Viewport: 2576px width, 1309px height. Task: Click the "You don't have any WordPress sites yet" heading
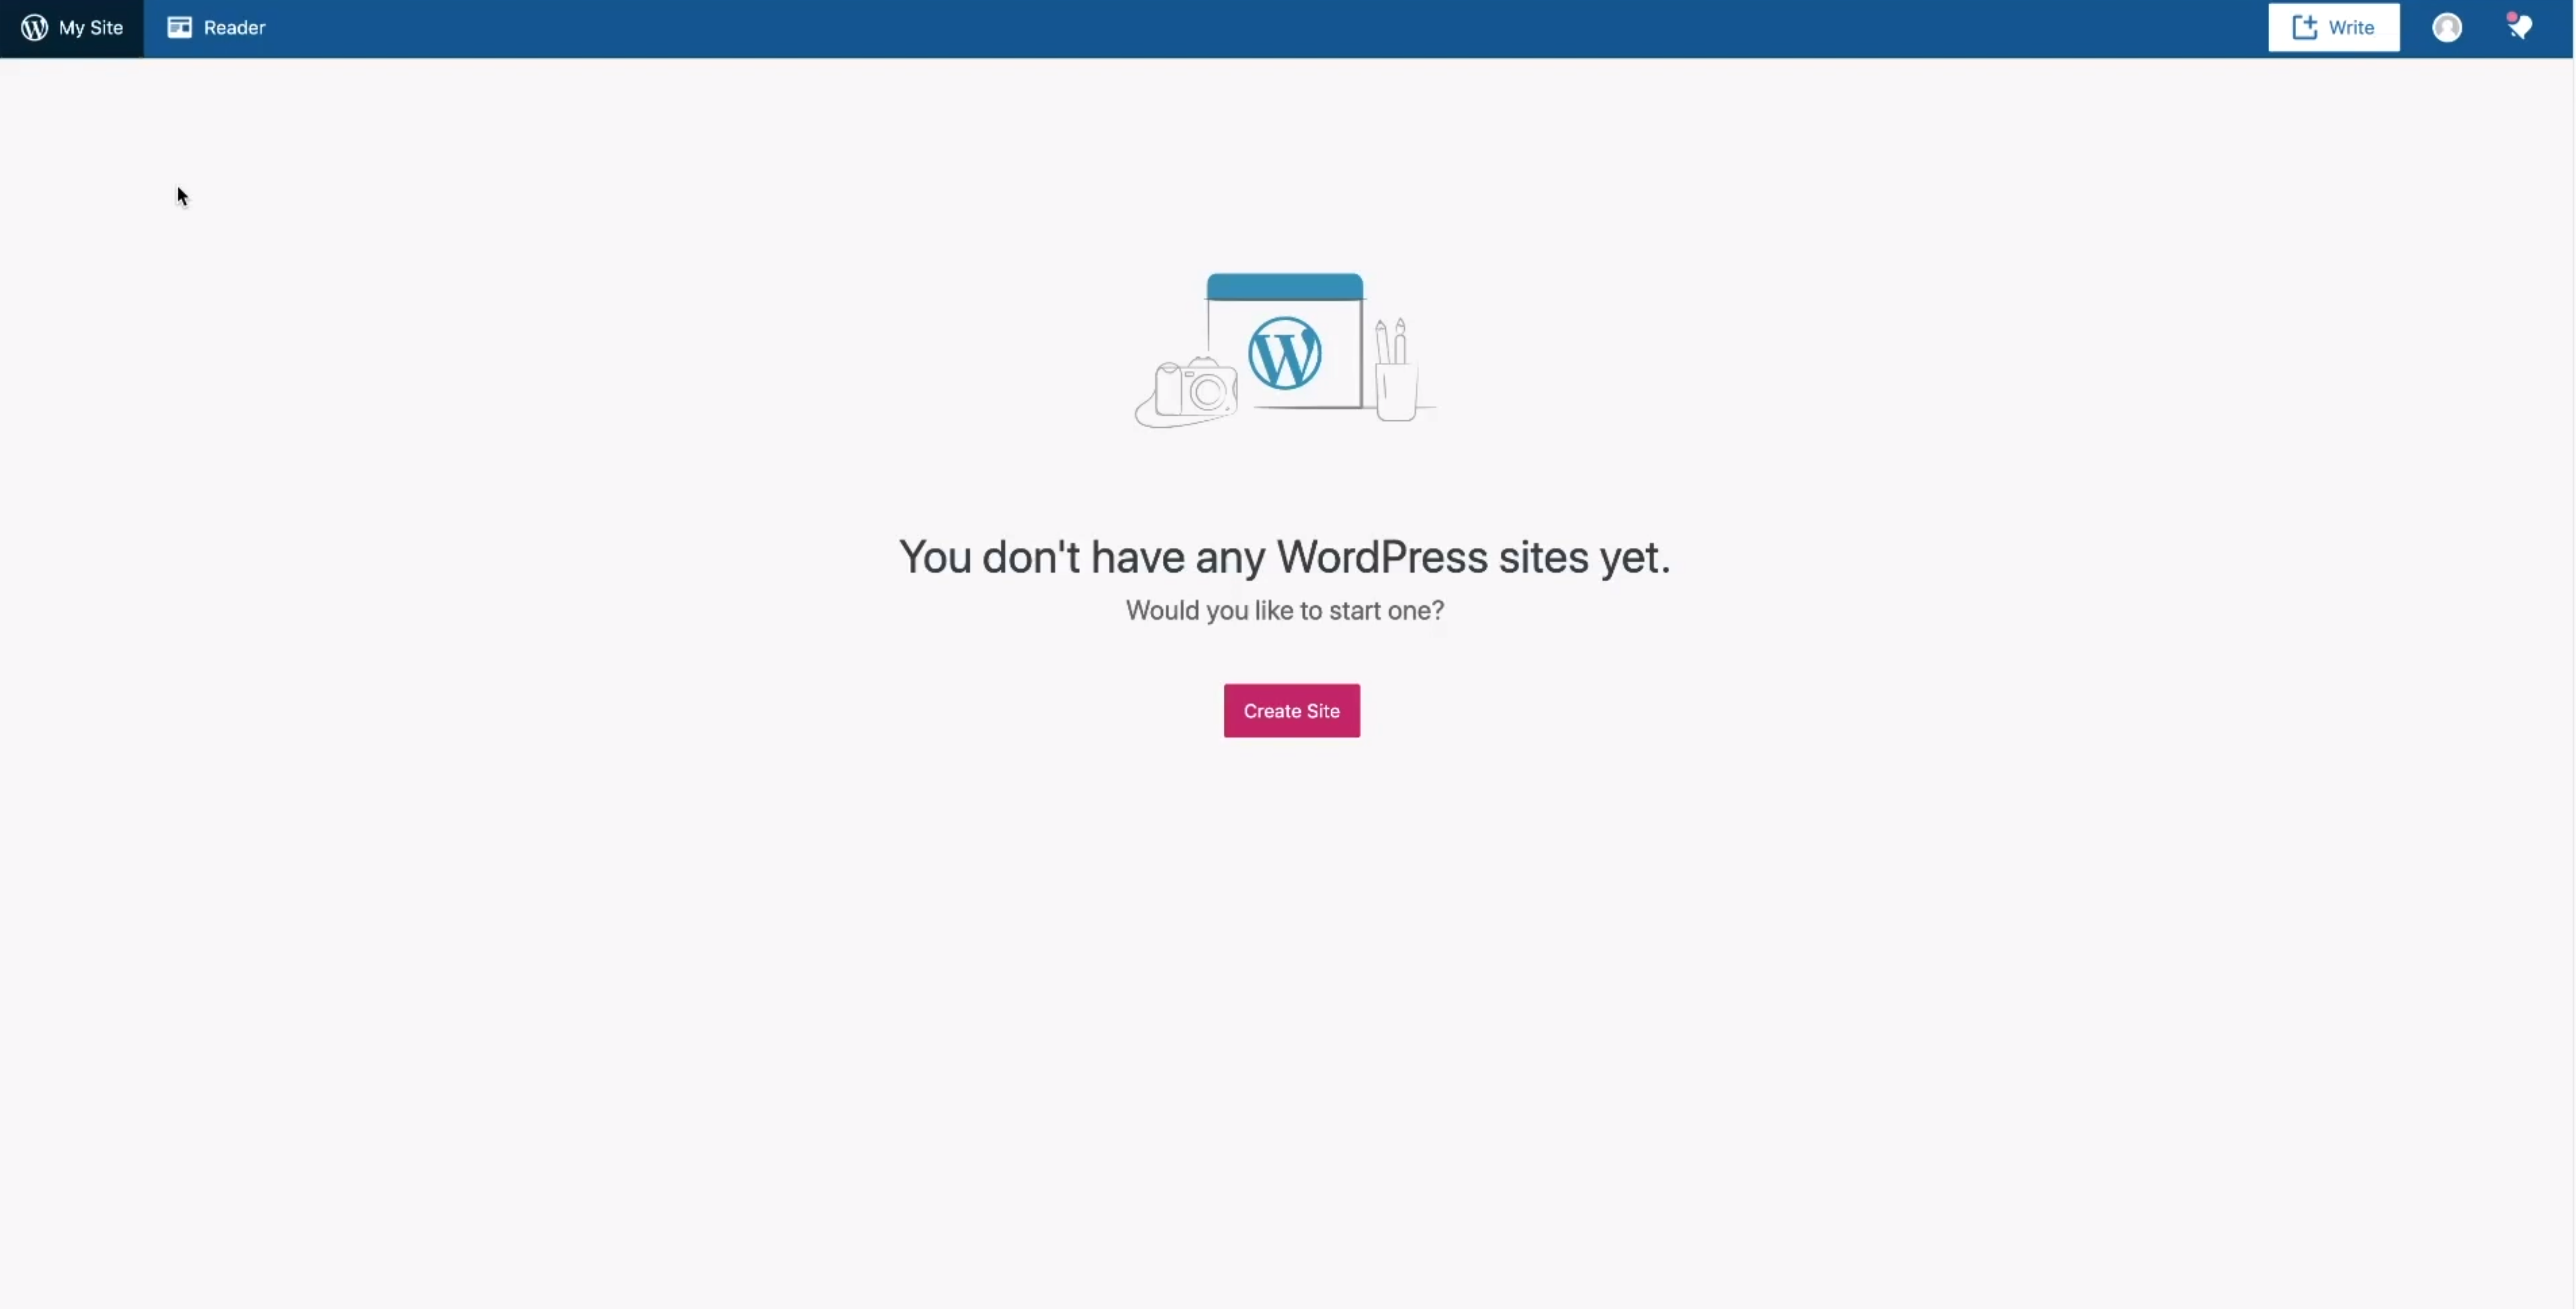point(1285,557)
